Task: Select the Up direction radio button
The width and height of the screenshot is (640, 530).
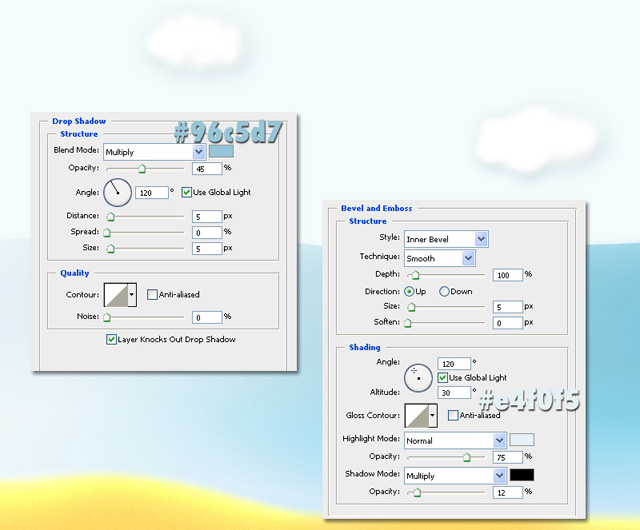Action: coord(409,292)
